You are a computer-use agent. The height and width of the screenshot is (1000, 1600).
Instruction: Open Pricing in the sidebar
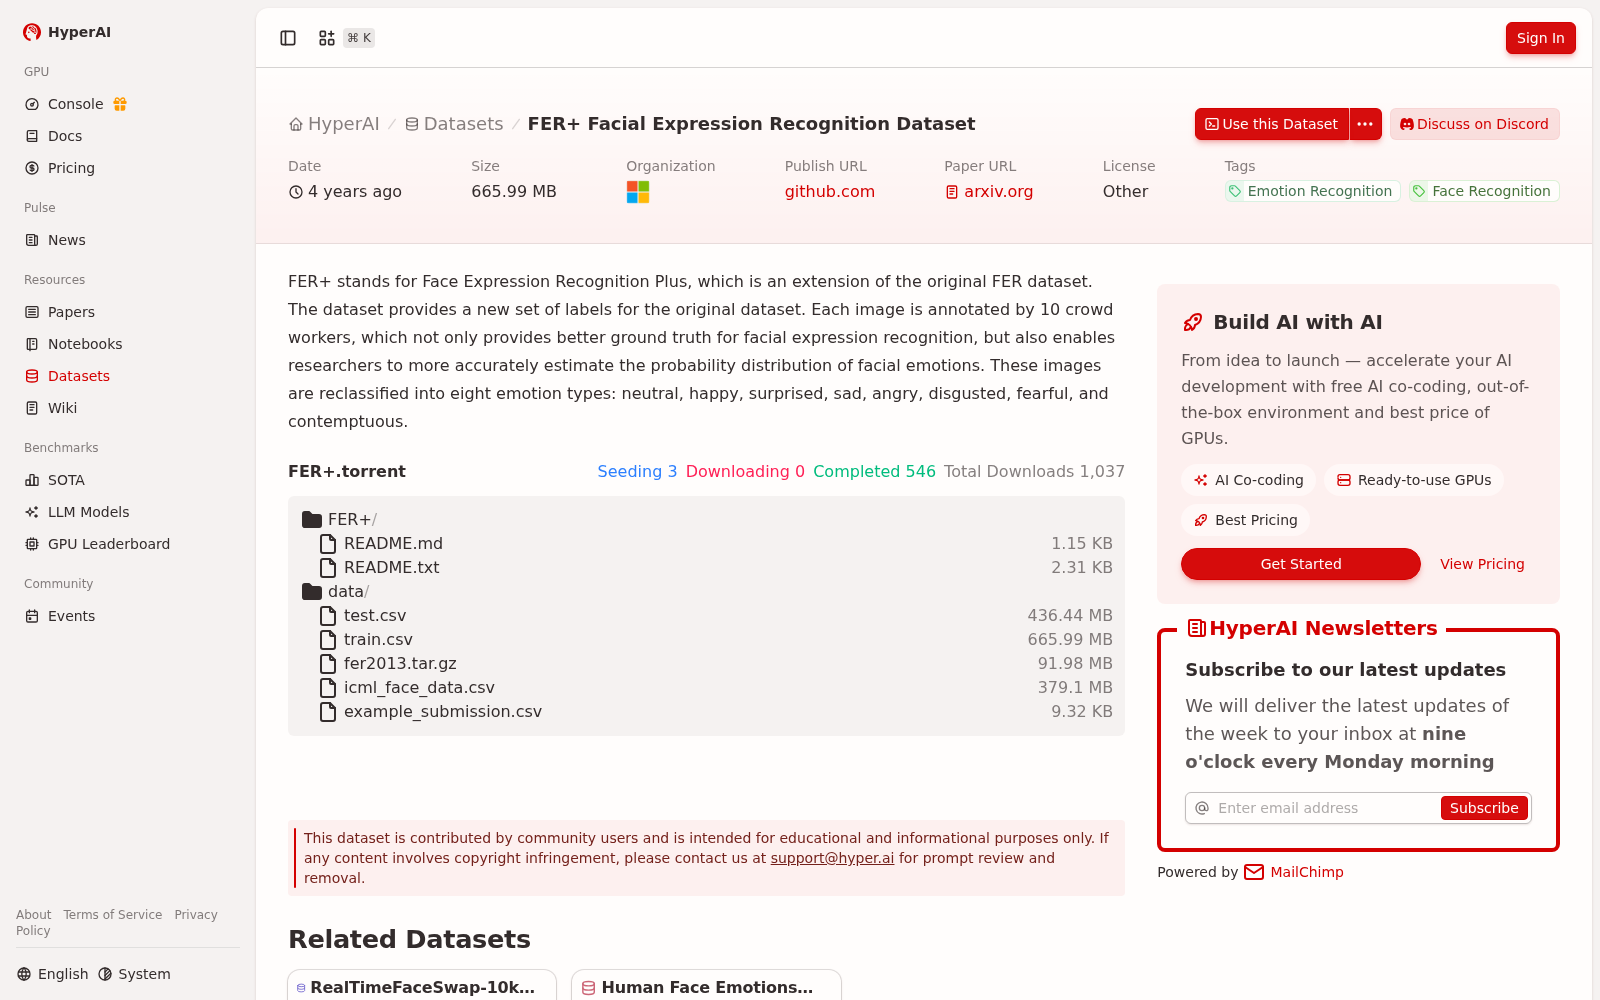(x=71, y=168)
